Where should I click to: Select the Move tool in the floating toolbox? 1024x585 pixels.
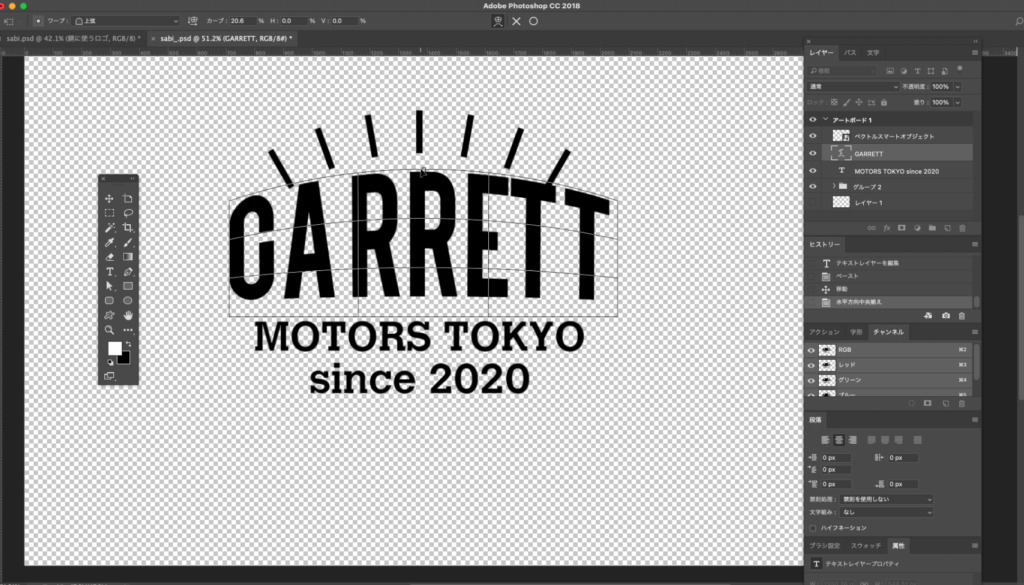(109, 198)
